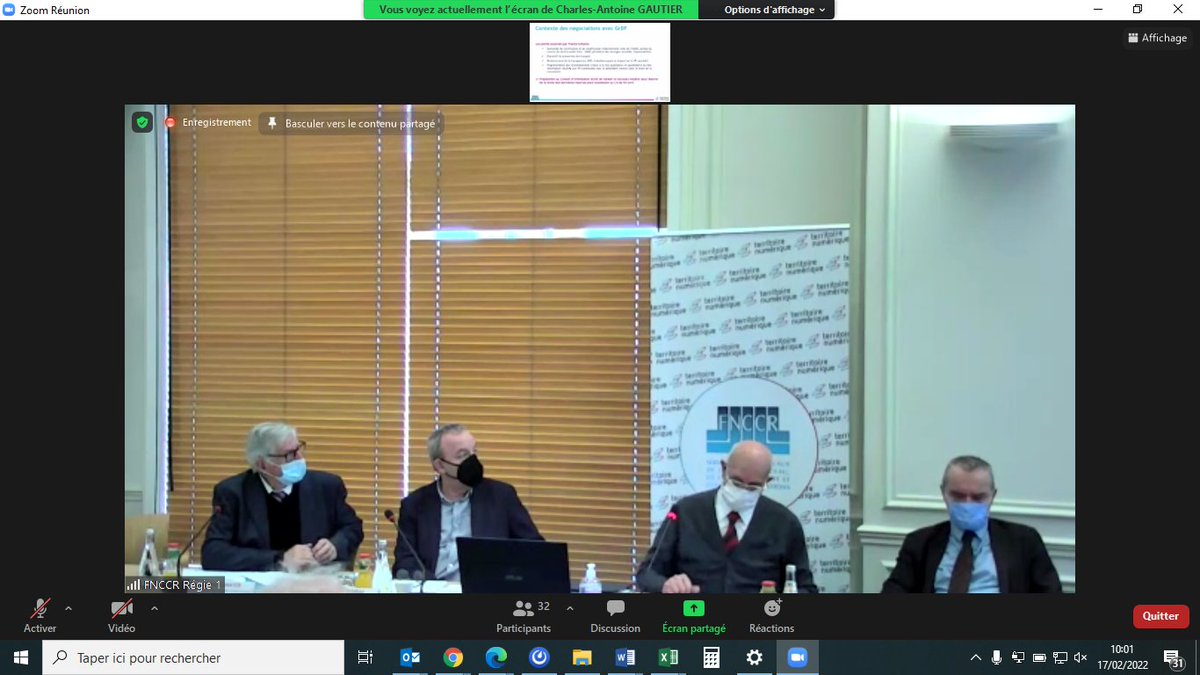Open Task View in taskbar
Image resolution: width=1200 pixels, height=675 pixels.
pyautogui.click(x=365, y=657)
